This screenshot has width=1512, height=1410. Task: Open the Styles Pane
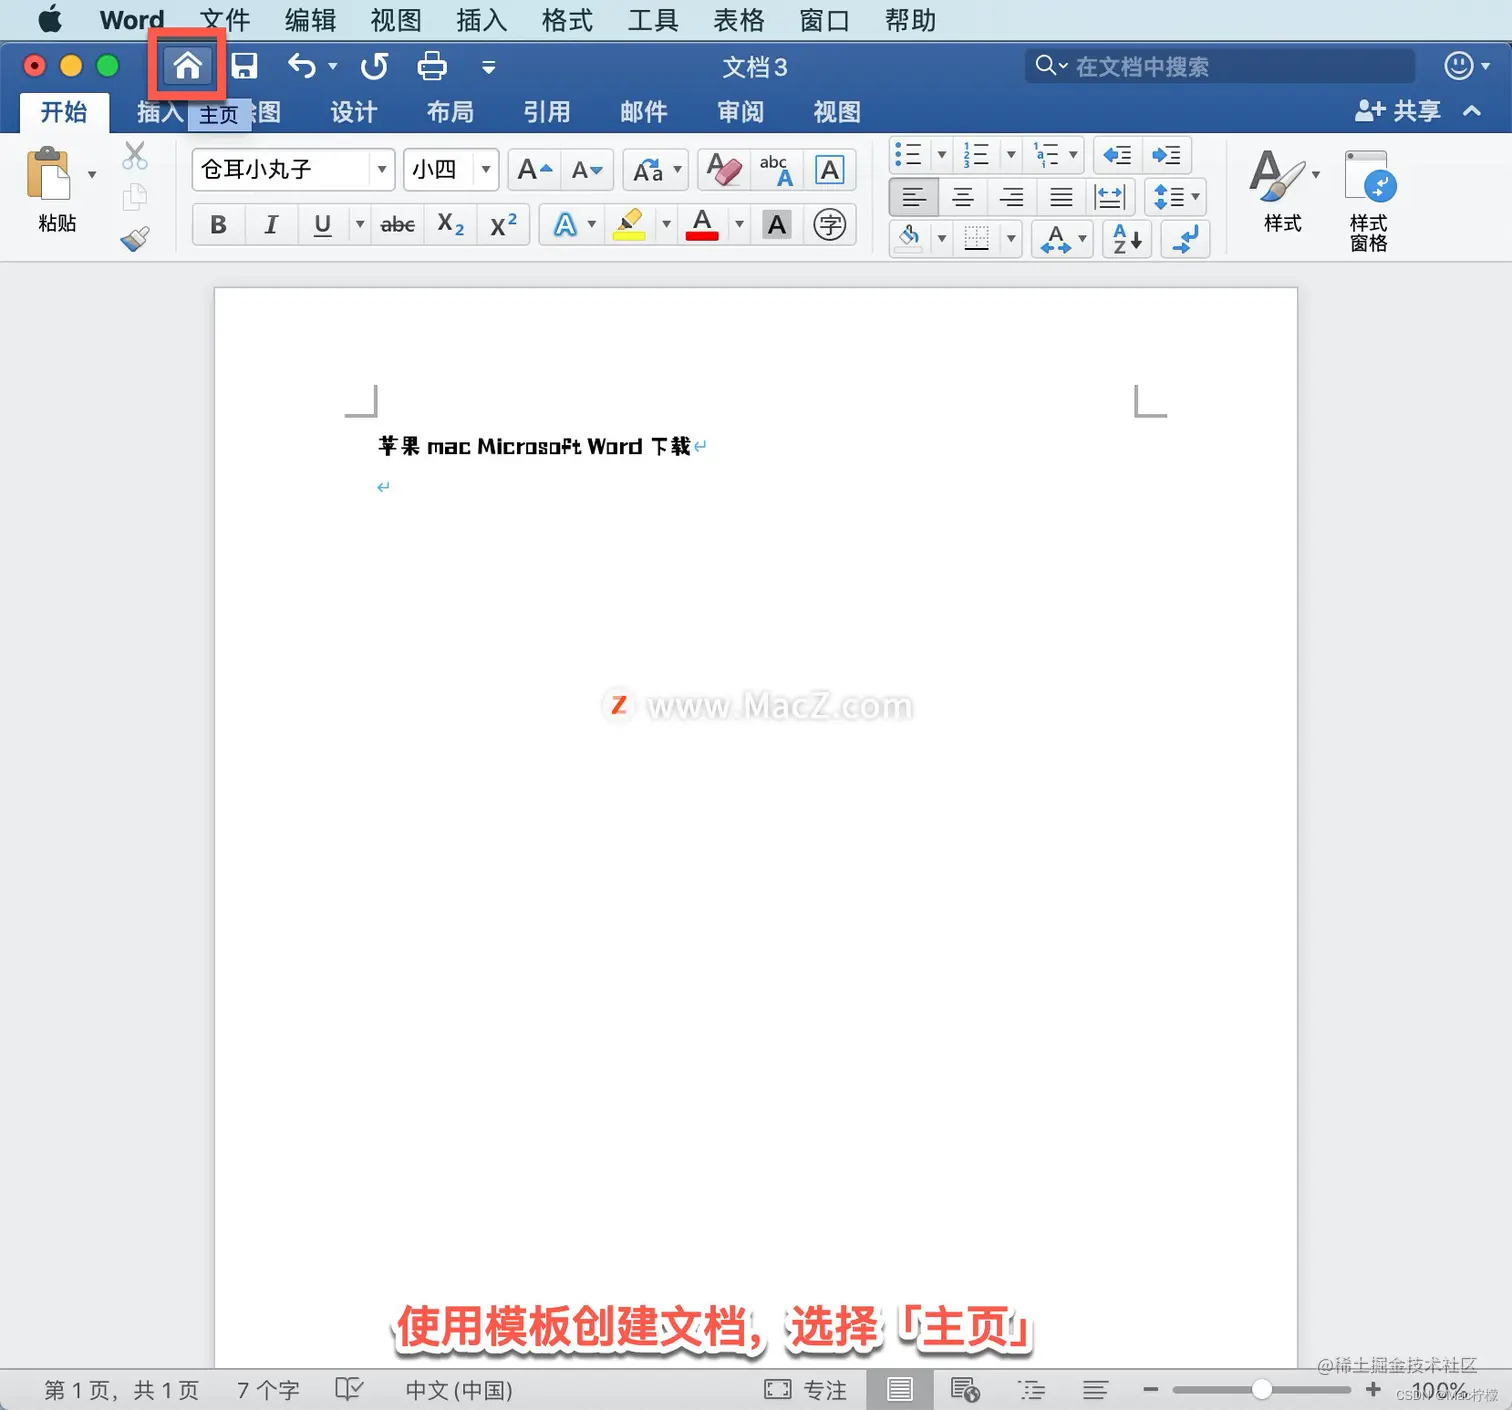coord(1369,200)
